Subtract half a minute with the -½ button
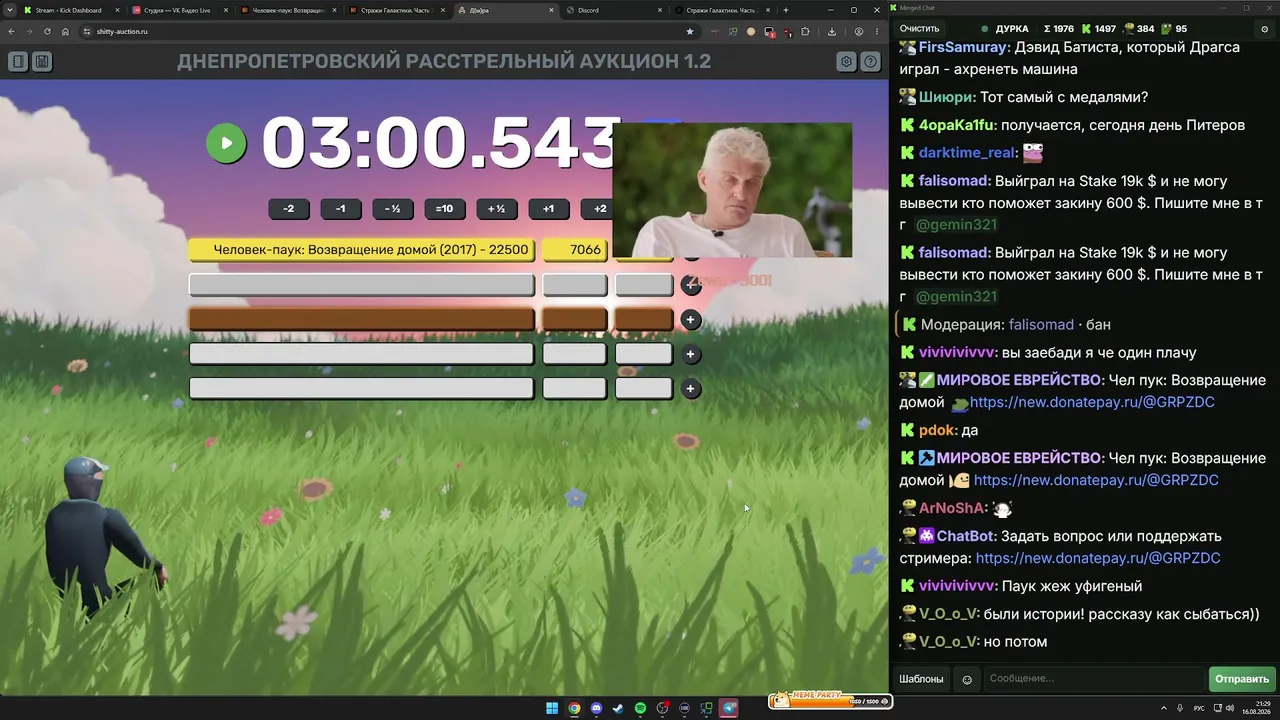The width and height of the screenshot is (1280, 720). (x=393, y=209)
